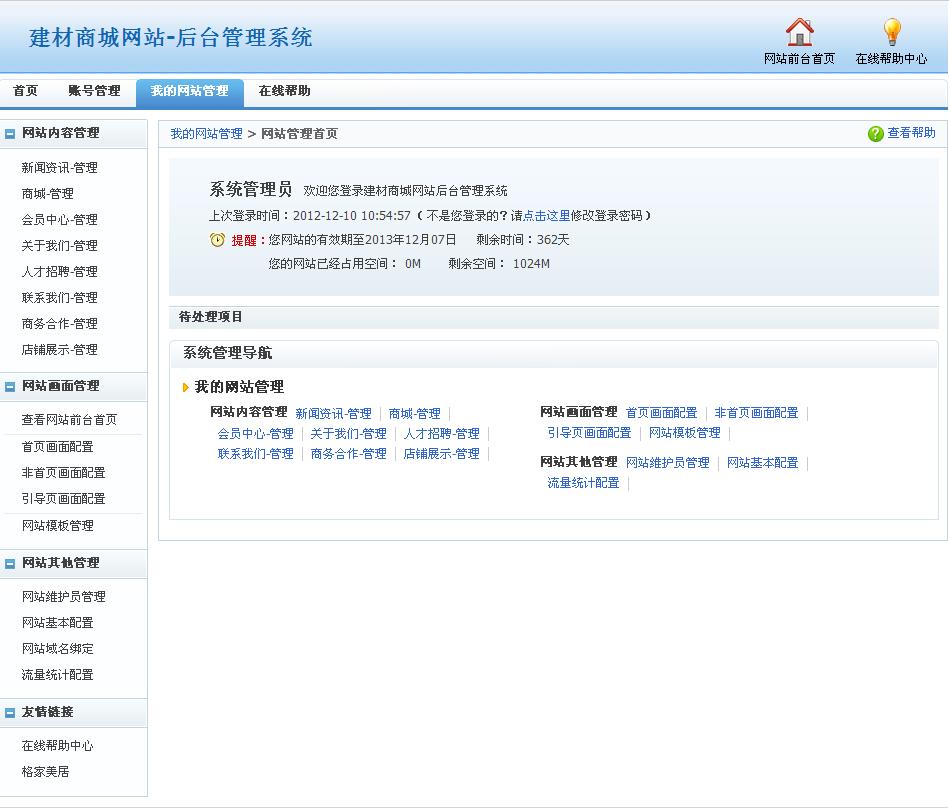Open 联系我们-管理 in the sidebar
Image resolution: width=949 pixels, height=808 pixels.
pyautogui.click(x=59, y=298)
